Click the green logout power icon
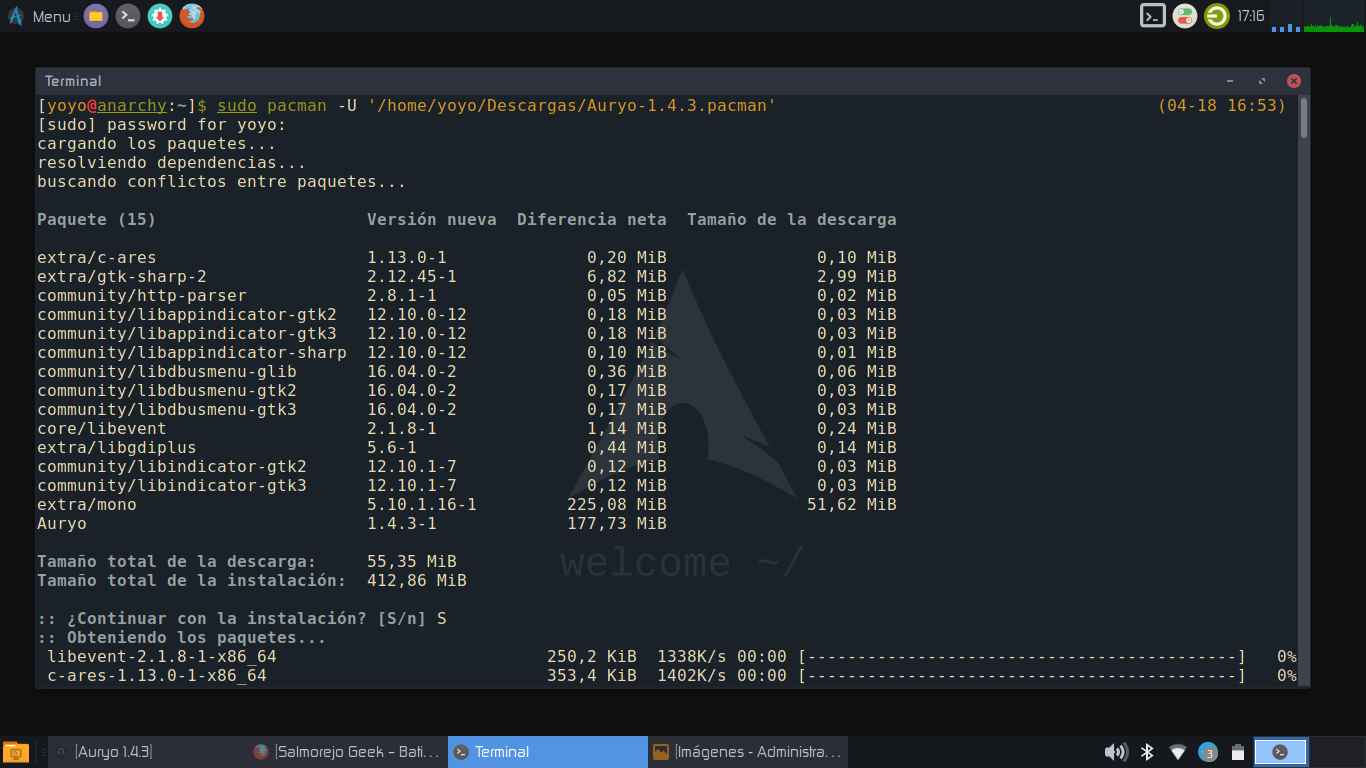Screen dimensions: 1366x768 pyautogui.click(x=1216, y=16)
